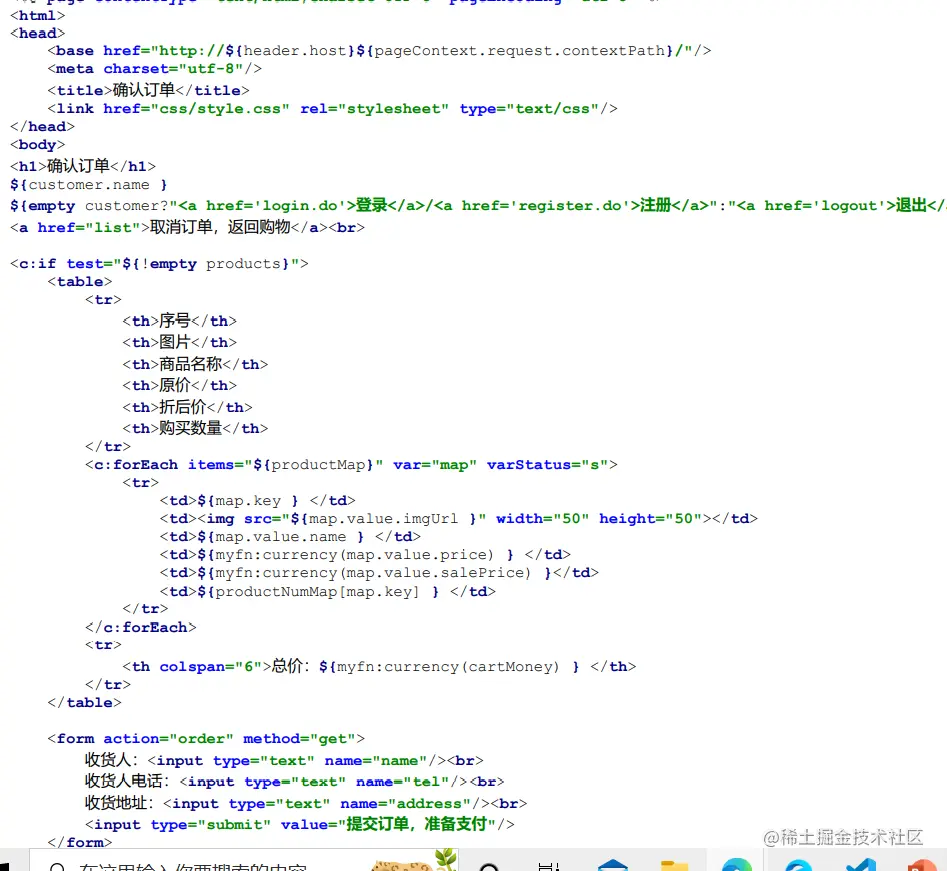Viewport: 947px width, 871px height.
Task: Open the Mail app taskbar icon
Action: click(x=612, y=865)
